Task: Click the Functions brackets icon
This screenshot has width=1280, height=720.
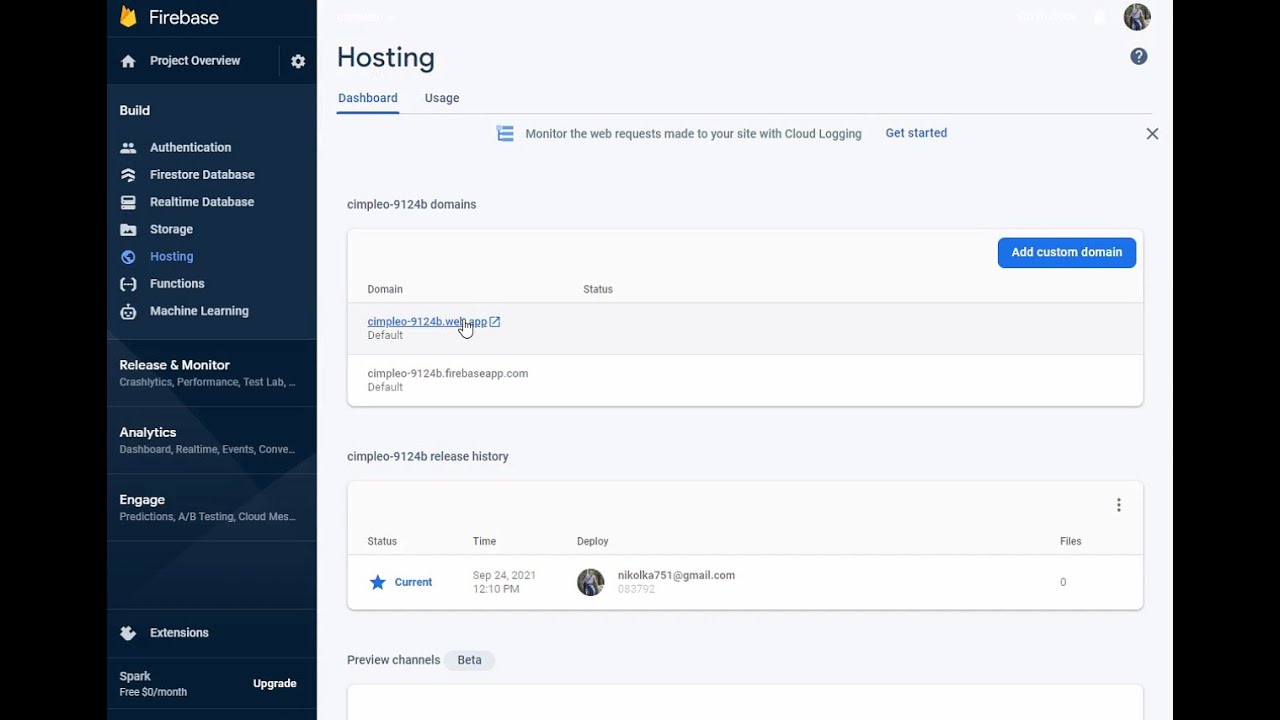Action: pyautogui.click(x=128, y=284)
